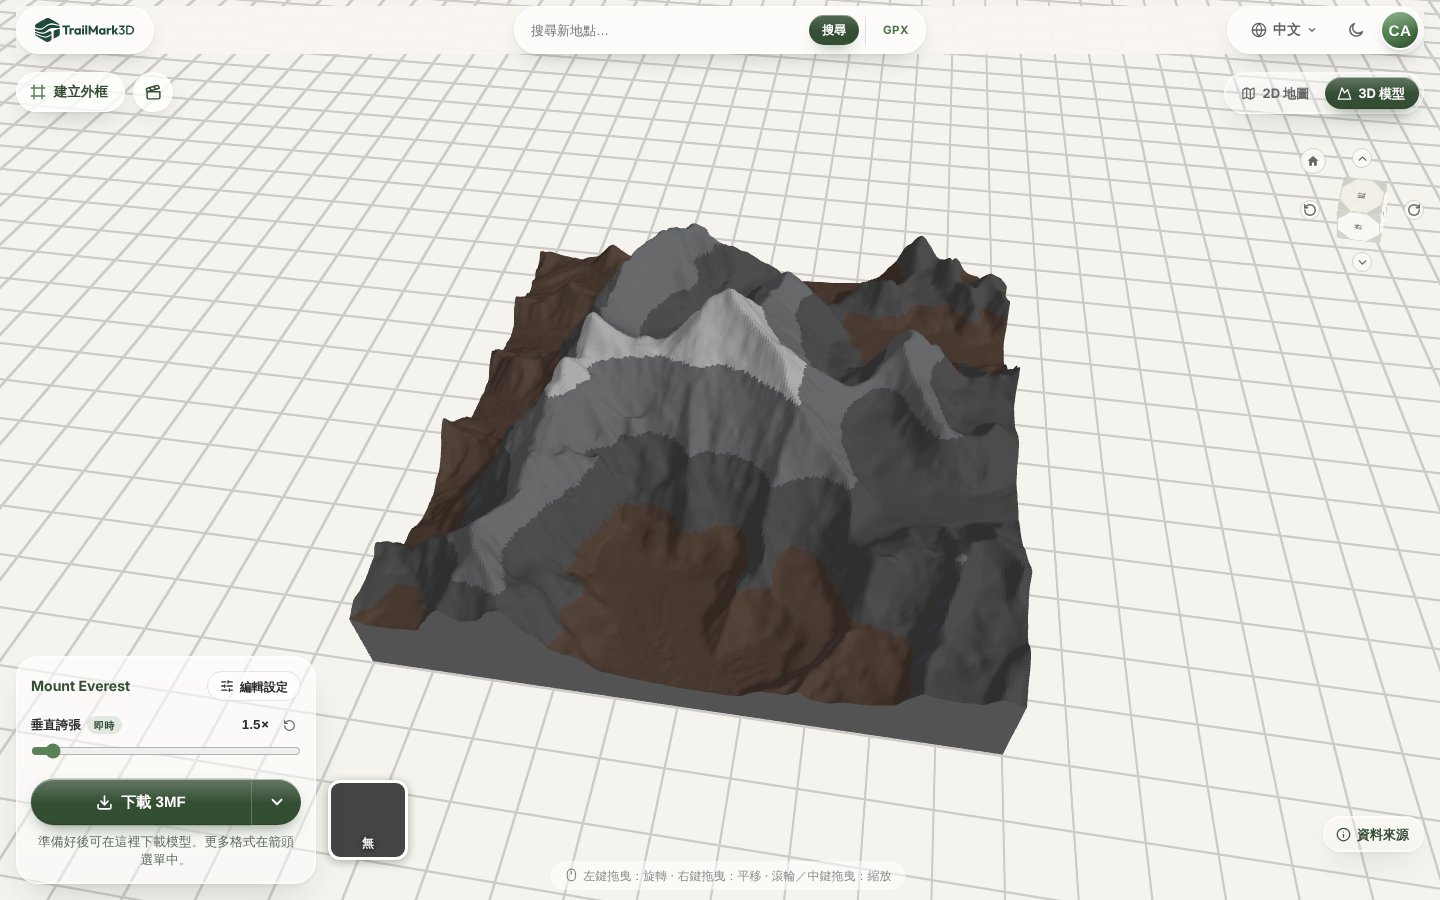The width and height of the screenshot is (1440, 900).
Task: Click the GPX upload button
Action: [x=895, y=30]
